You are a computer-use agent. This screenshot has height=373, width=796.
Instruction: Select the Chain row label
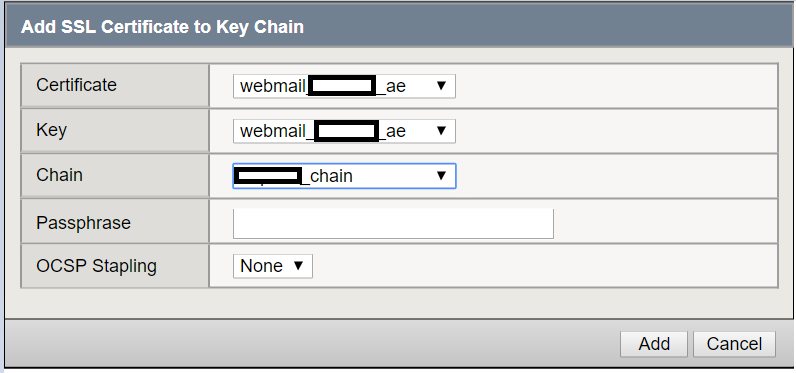point(59,175)
